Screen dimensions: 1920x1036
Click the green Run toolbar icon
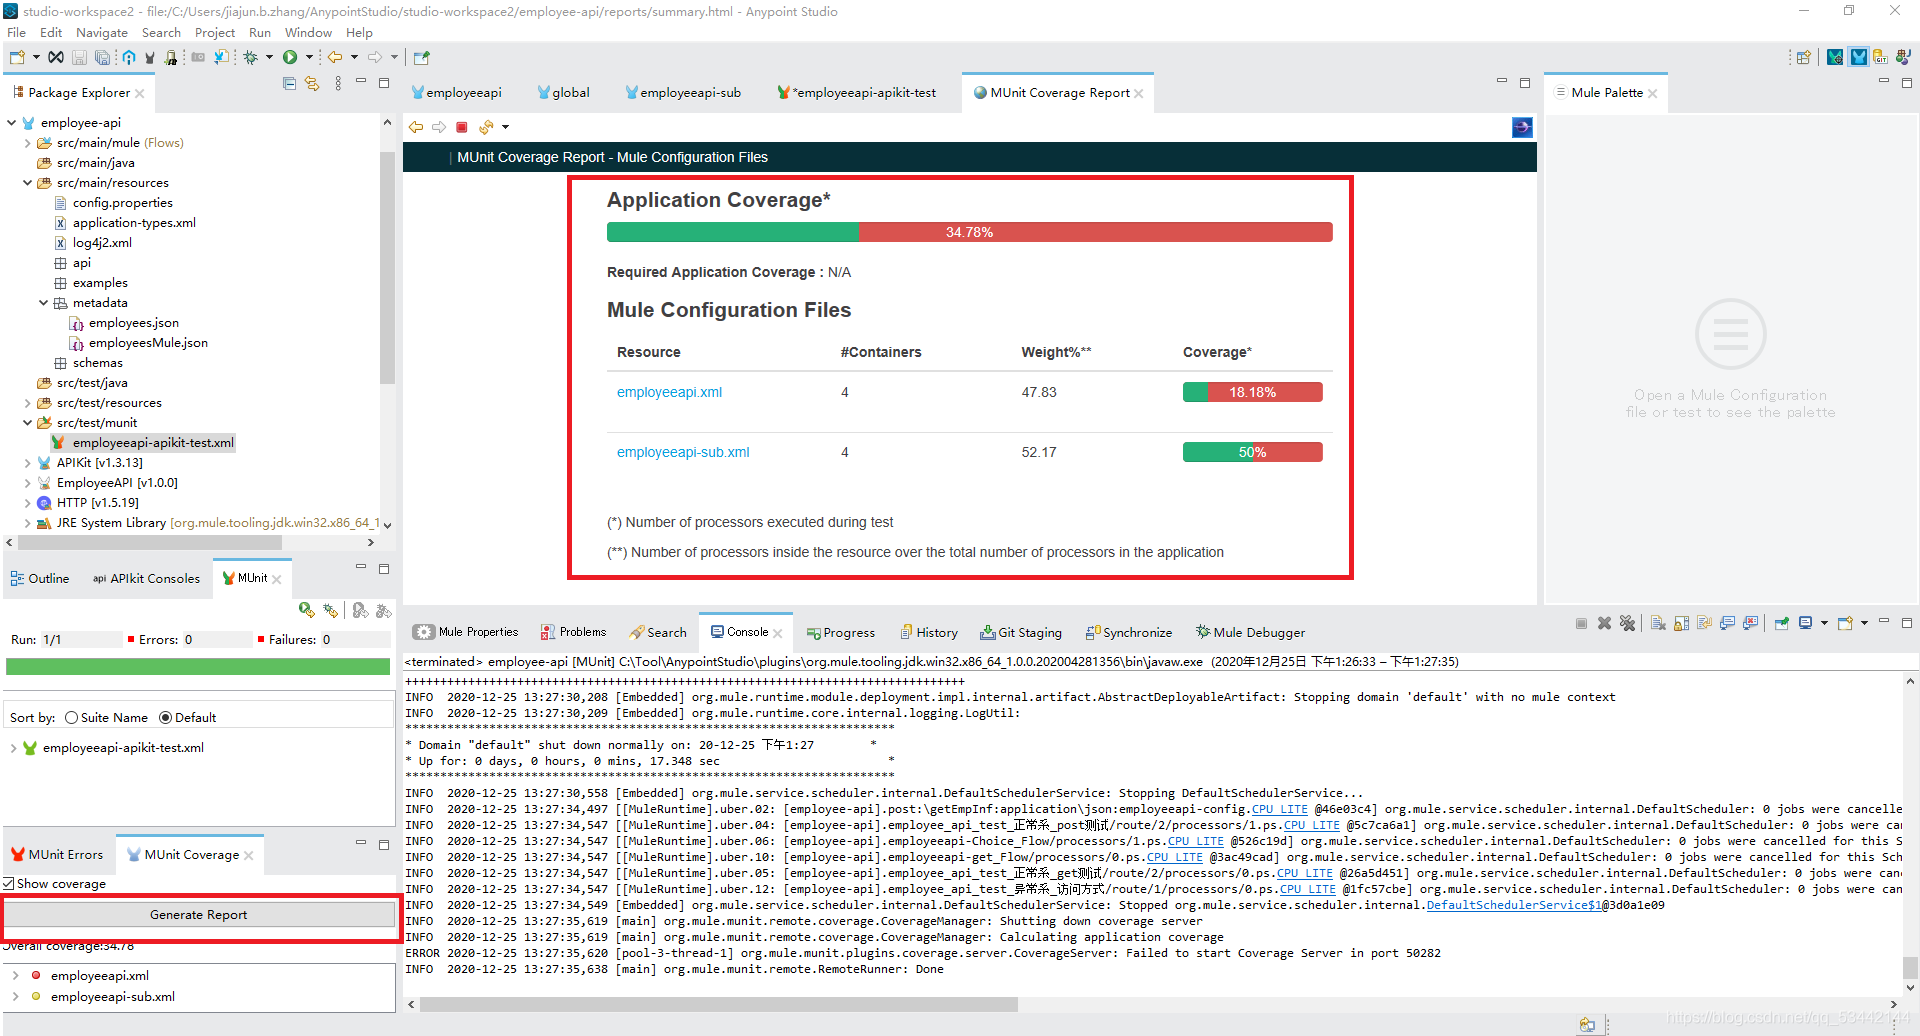[290, 57]
